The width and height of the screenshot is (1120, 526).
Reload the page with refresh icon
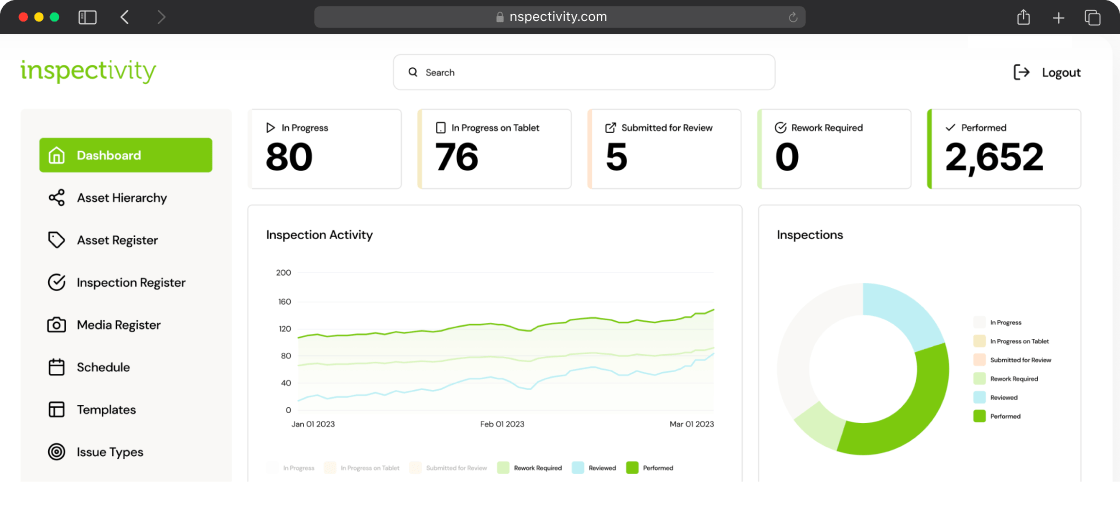click(792, 17)
